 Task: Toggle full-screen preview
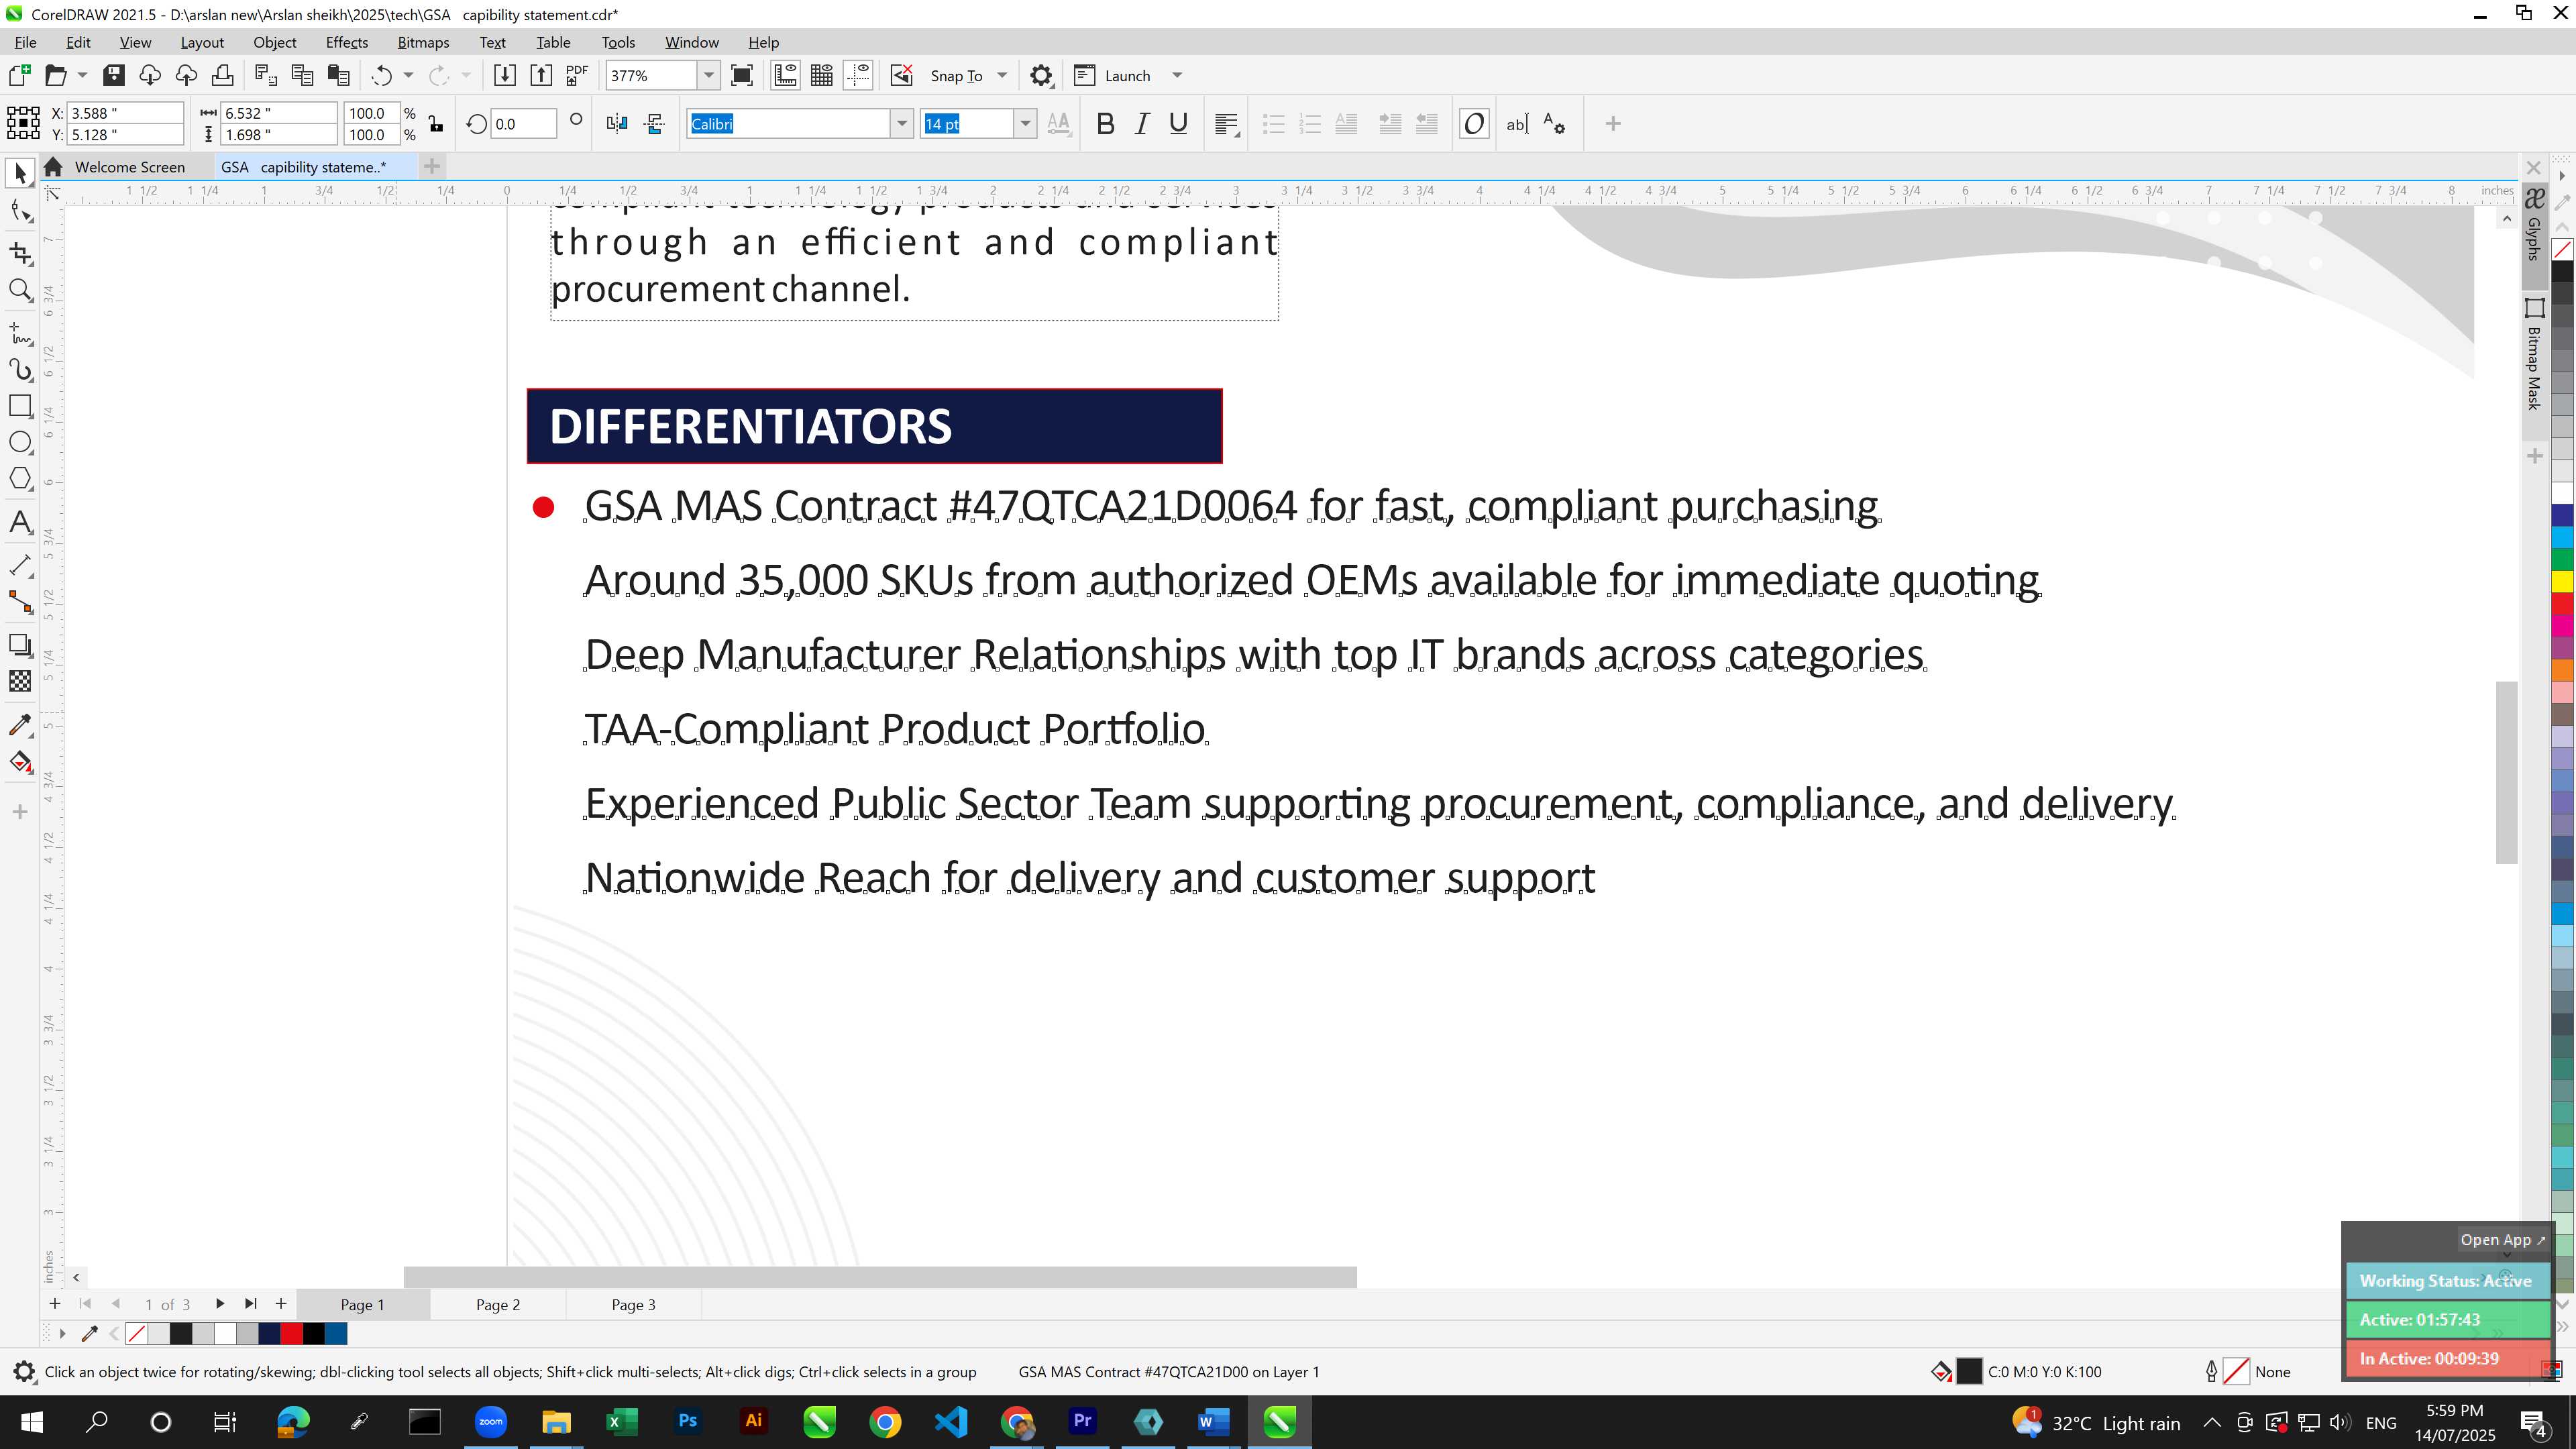pos(742,75)
